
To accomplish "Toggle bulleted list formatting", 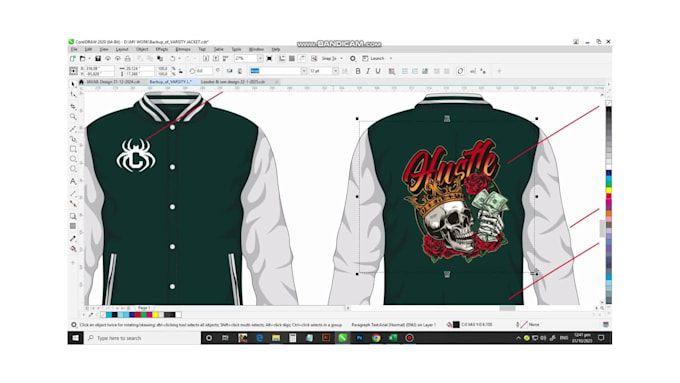I will pyautogui.click(x=405, y=71).
